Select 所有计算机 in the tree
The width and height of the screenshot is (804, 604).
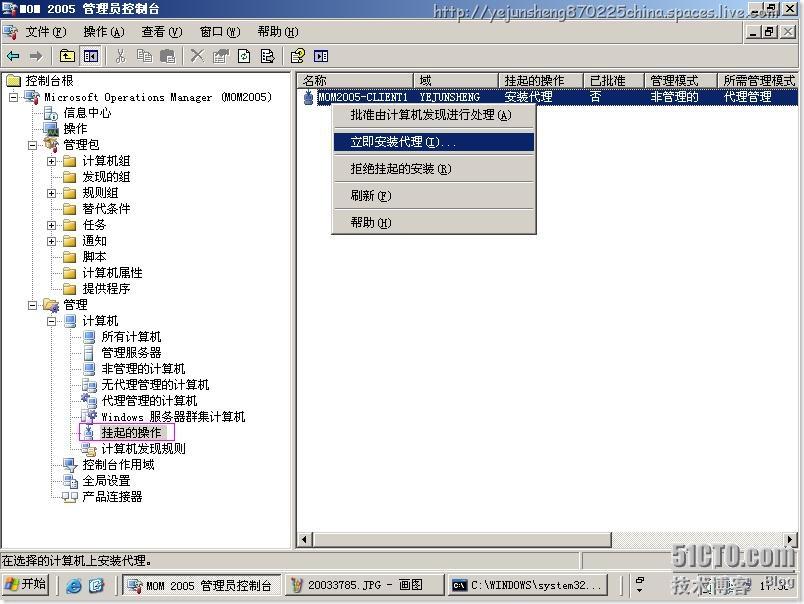131,337
